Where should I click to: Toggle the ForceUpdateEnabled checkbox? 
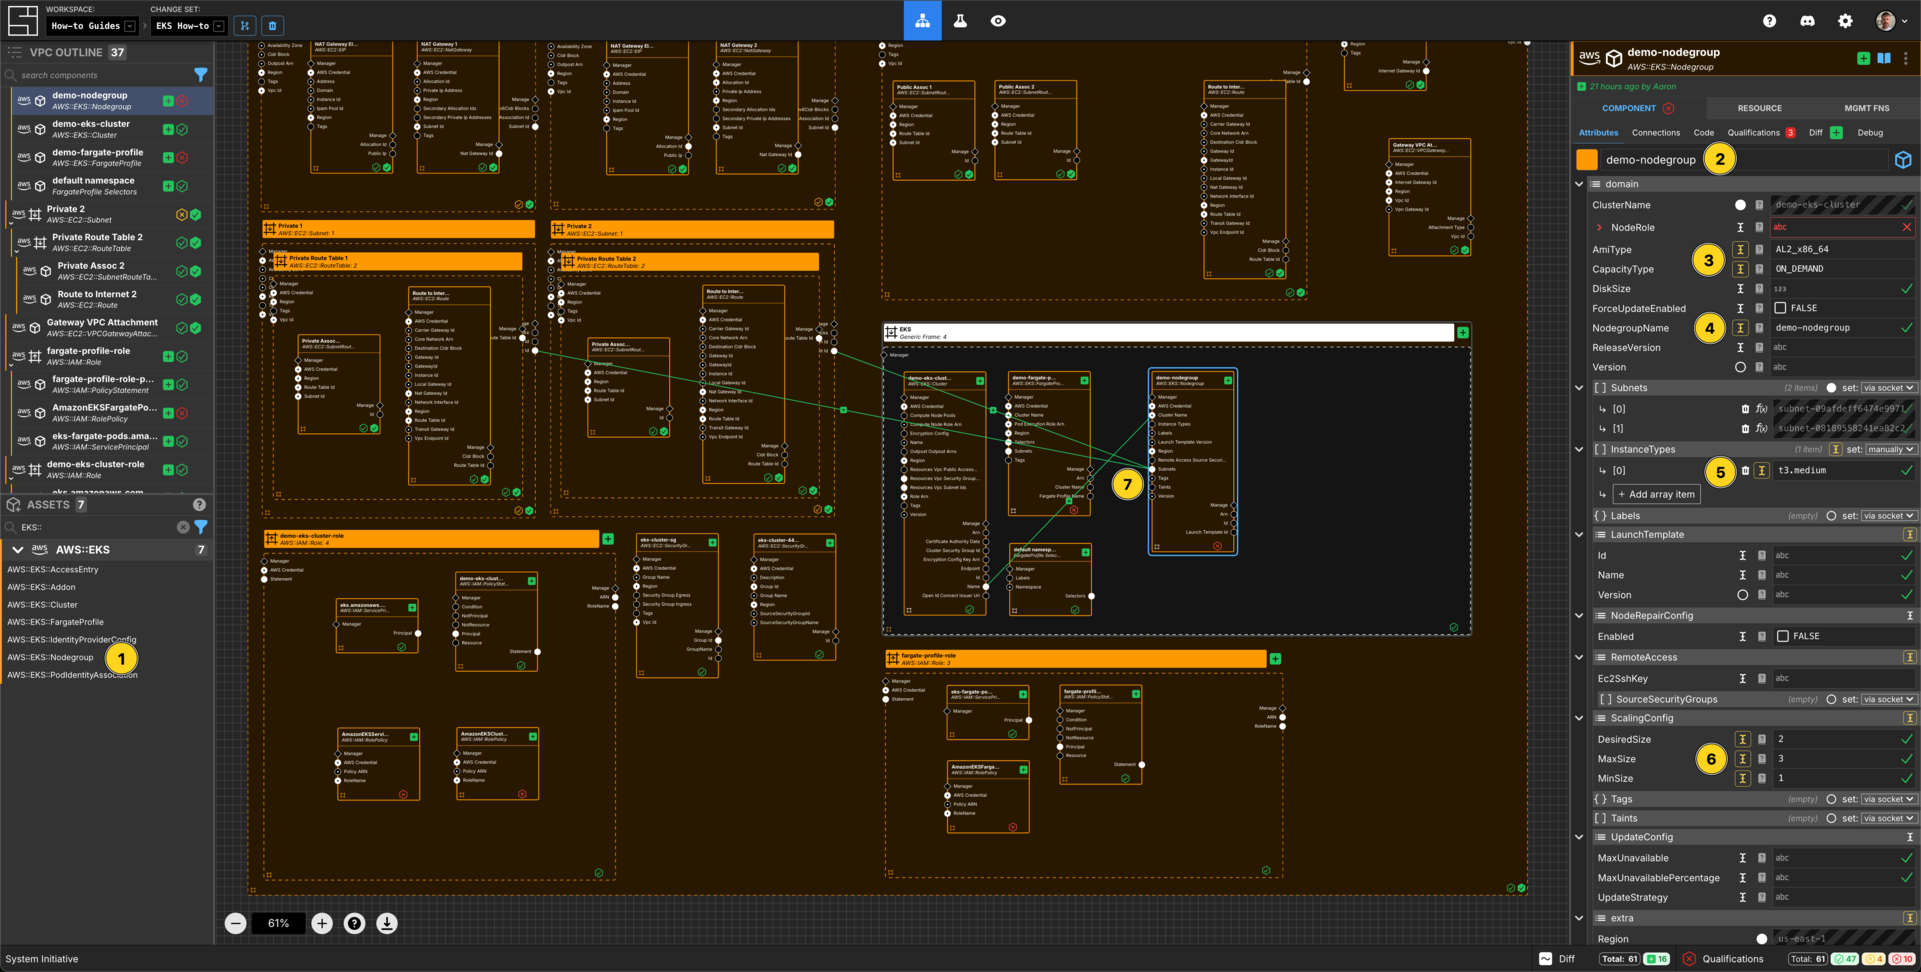point(1780,308)
